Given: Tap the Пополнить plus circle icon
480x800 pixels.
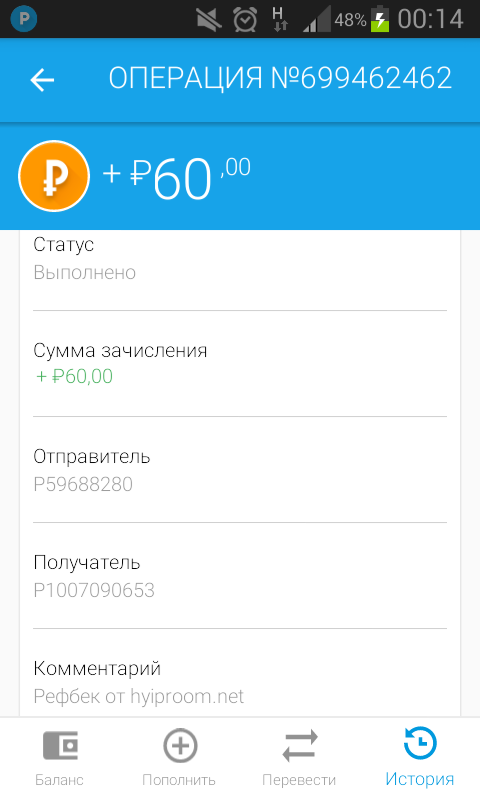Looking at the screenshot, I should pos(180,745).
